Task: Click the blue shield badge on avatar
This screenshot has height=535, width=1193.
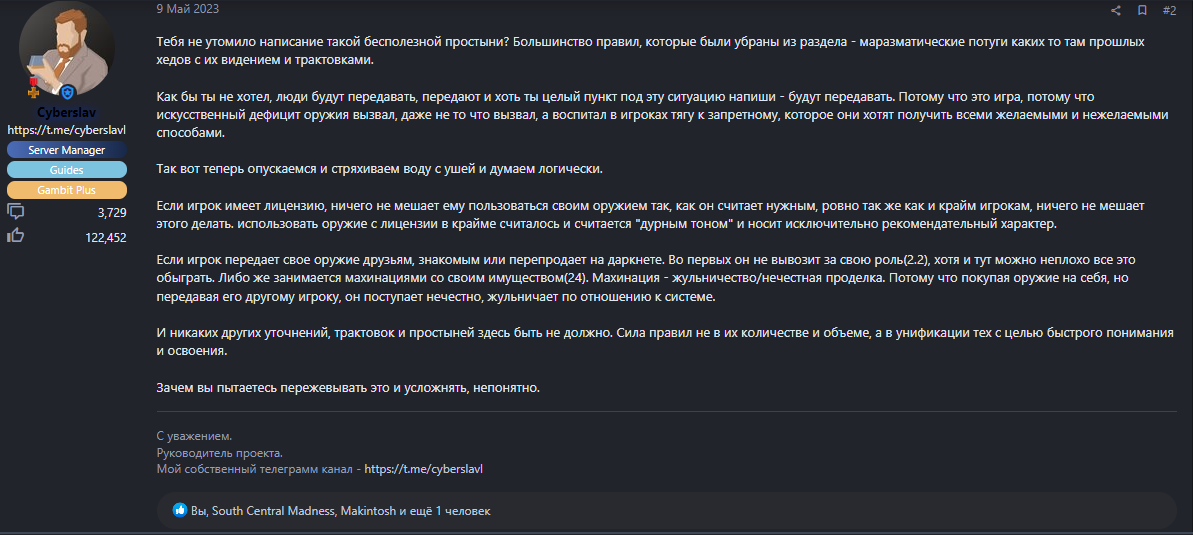Action: point(68,93)
